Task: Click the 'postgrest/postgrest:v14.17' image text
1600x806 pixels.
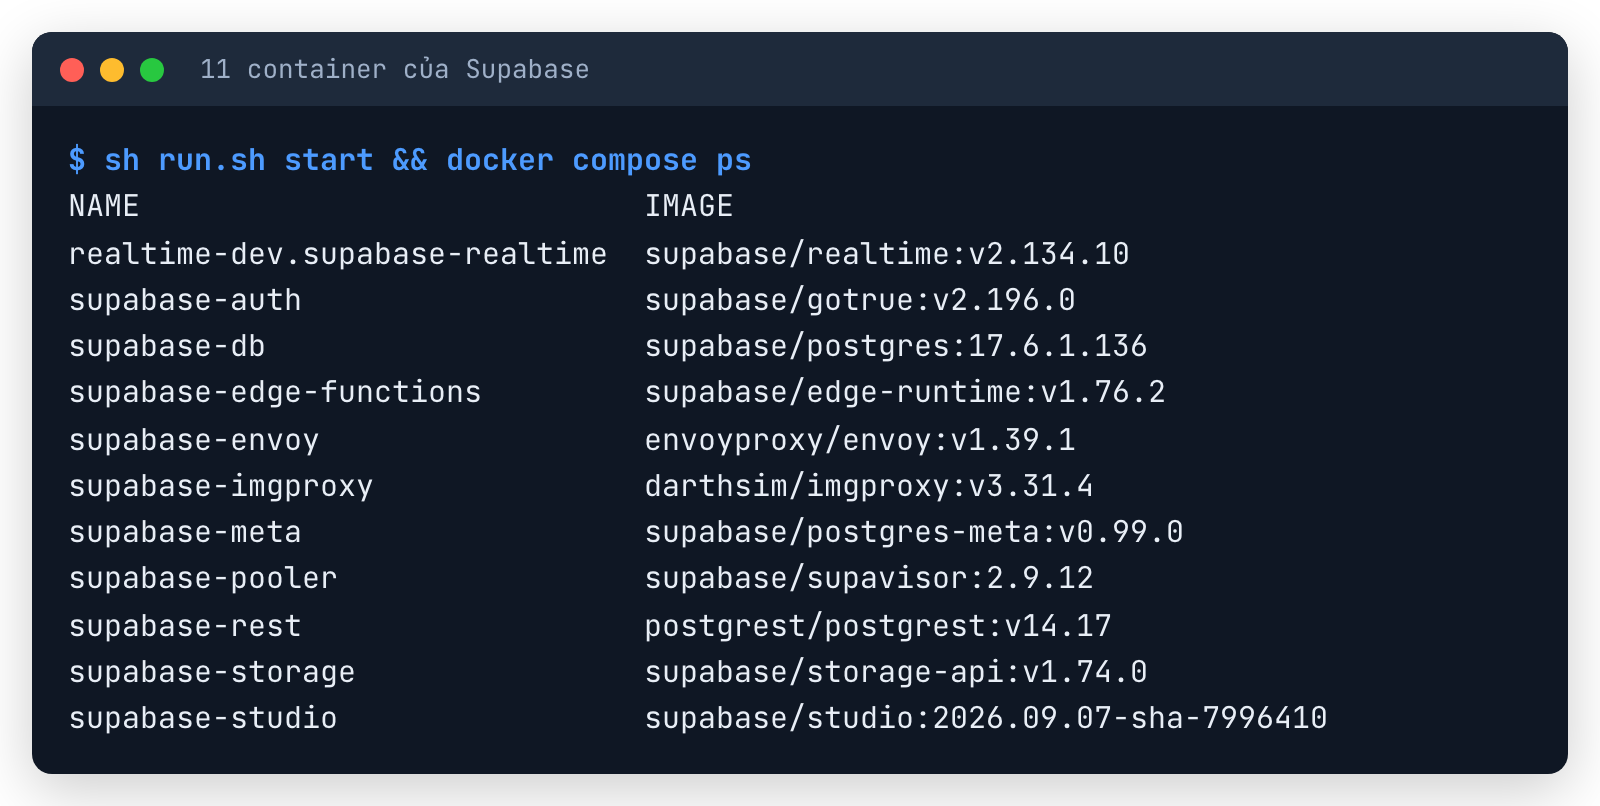Action: pyautogui.click(x=878, y=626)
